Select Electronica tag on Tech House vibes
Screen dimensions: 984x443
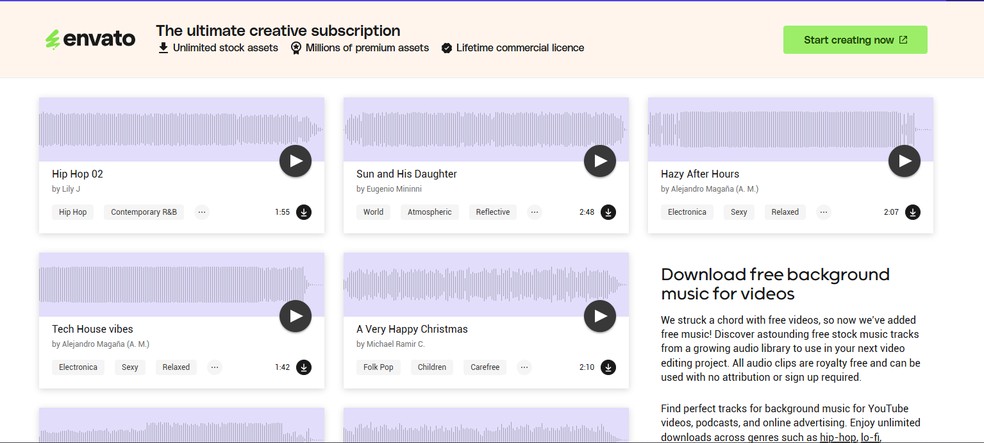(78, 367)
